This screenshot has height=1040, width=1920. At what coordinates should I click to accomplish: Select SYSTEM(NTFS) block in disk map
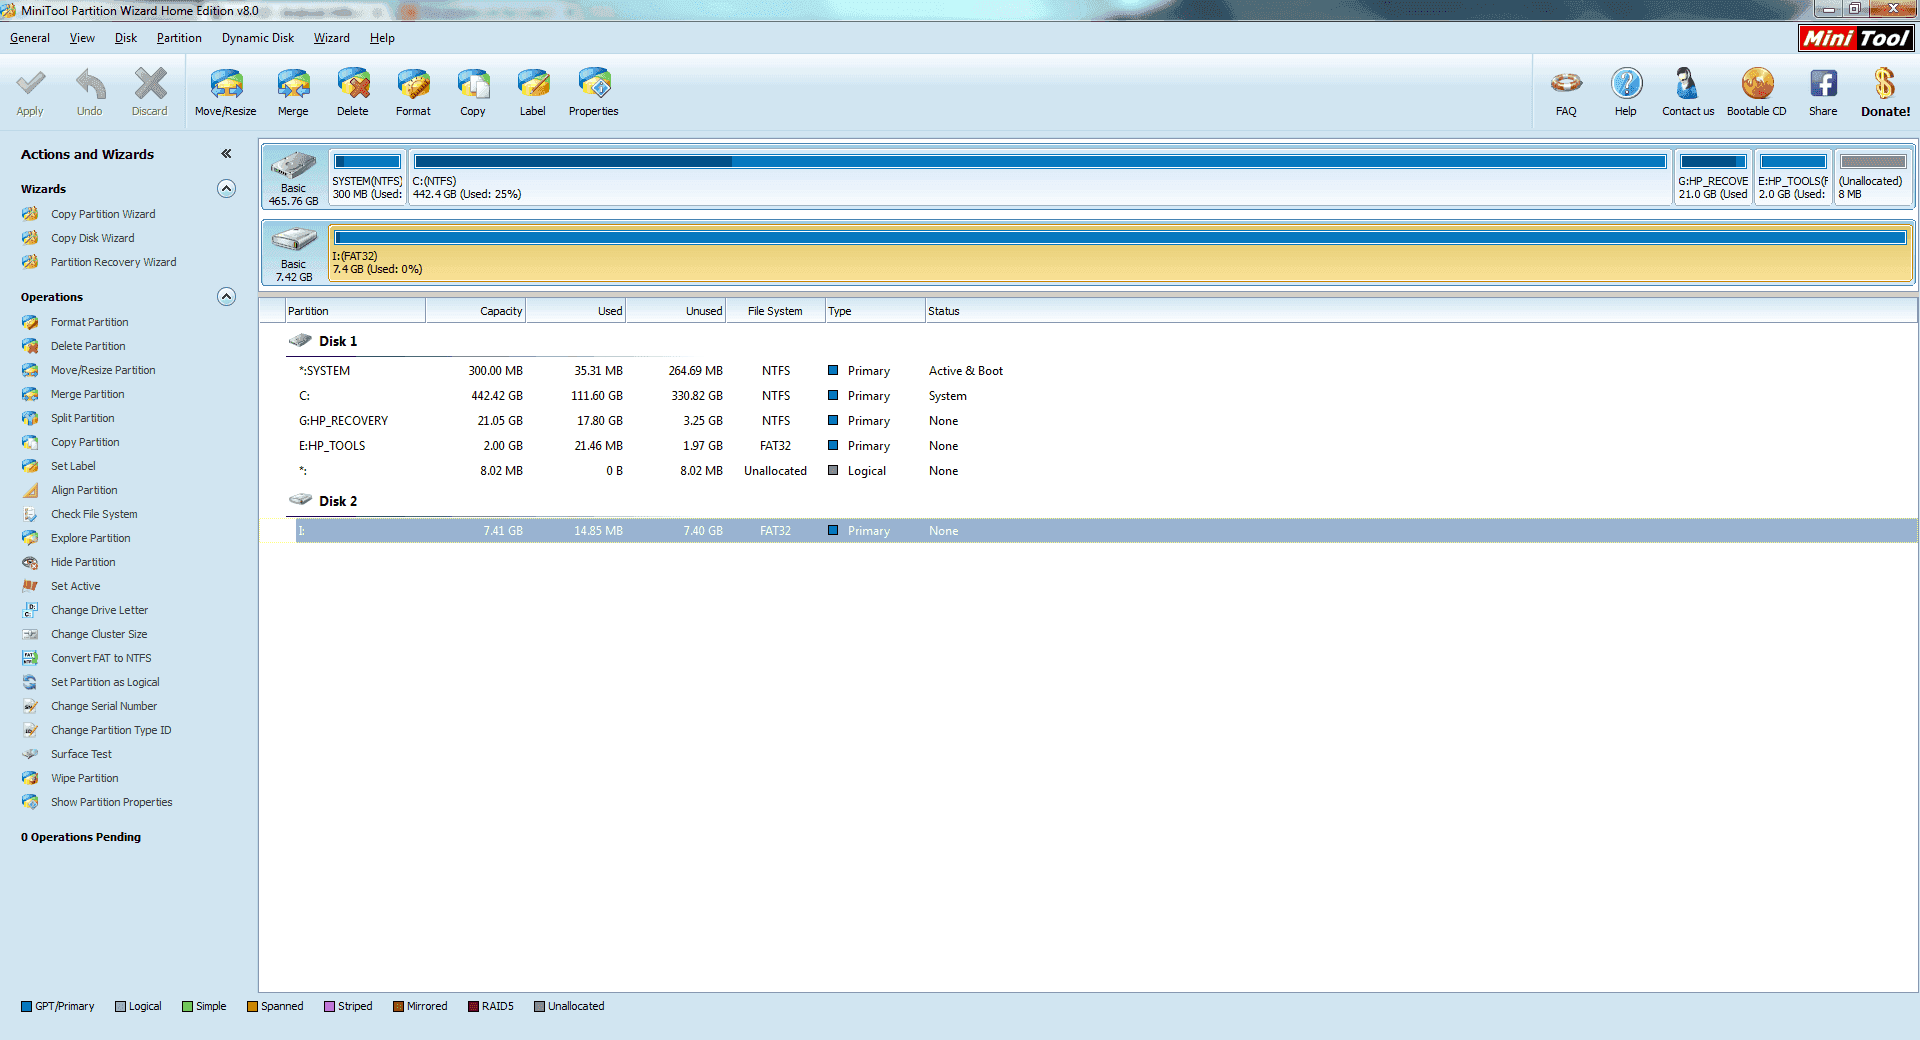[x=367, y=176]
